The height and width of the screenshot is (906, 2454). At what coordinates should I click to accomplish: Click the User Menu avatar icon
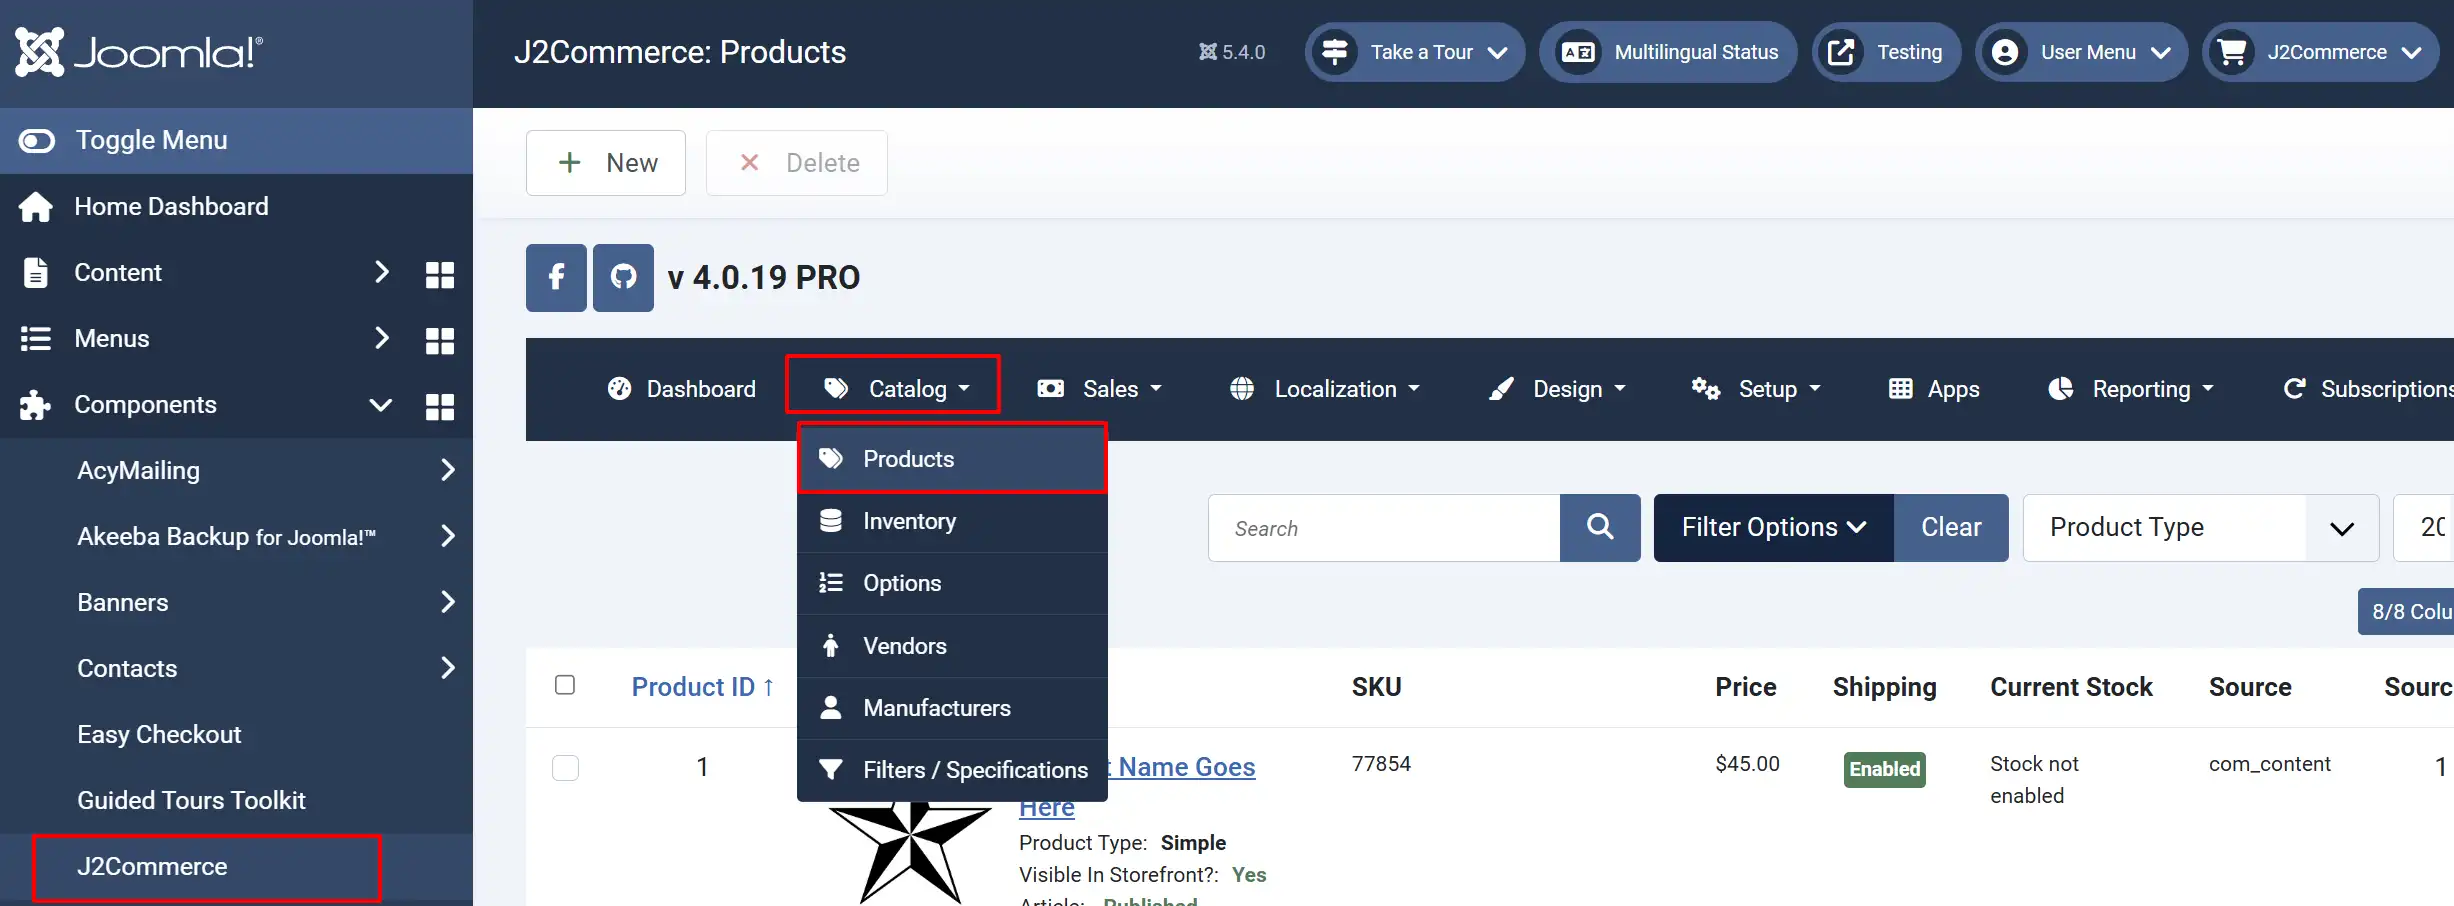tap(2005, 52)
